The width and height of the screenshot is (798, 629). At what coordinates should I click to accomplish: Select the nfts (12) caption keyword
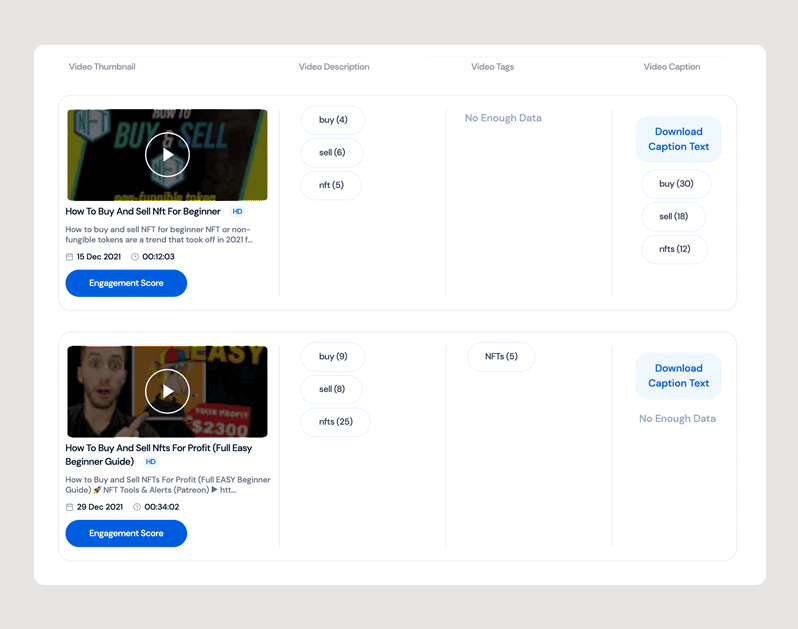click(675, 249)
